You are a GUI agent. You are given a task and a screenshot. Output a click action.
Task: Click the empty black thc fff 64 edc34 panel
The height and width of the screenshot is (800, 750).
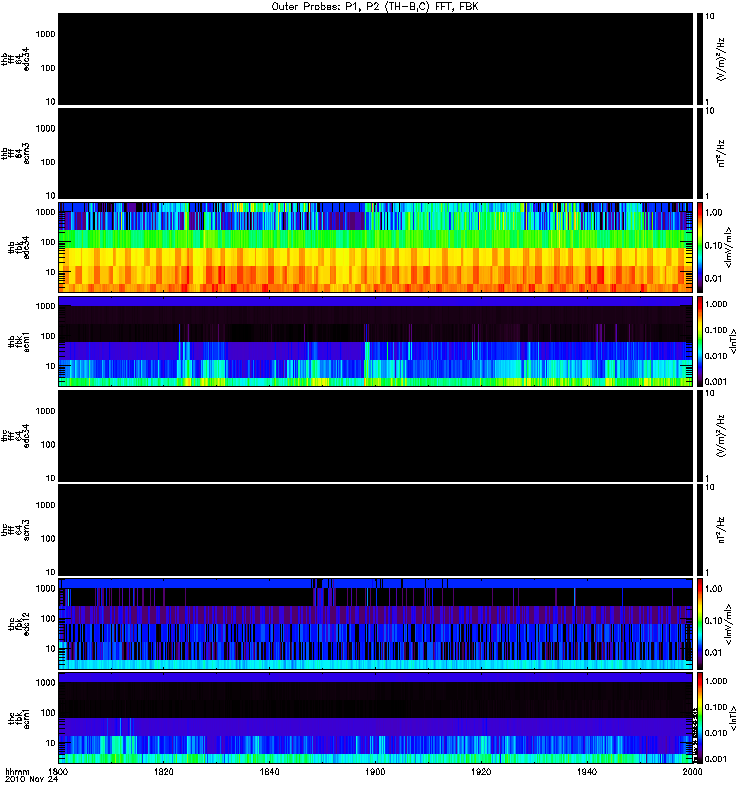376,436
